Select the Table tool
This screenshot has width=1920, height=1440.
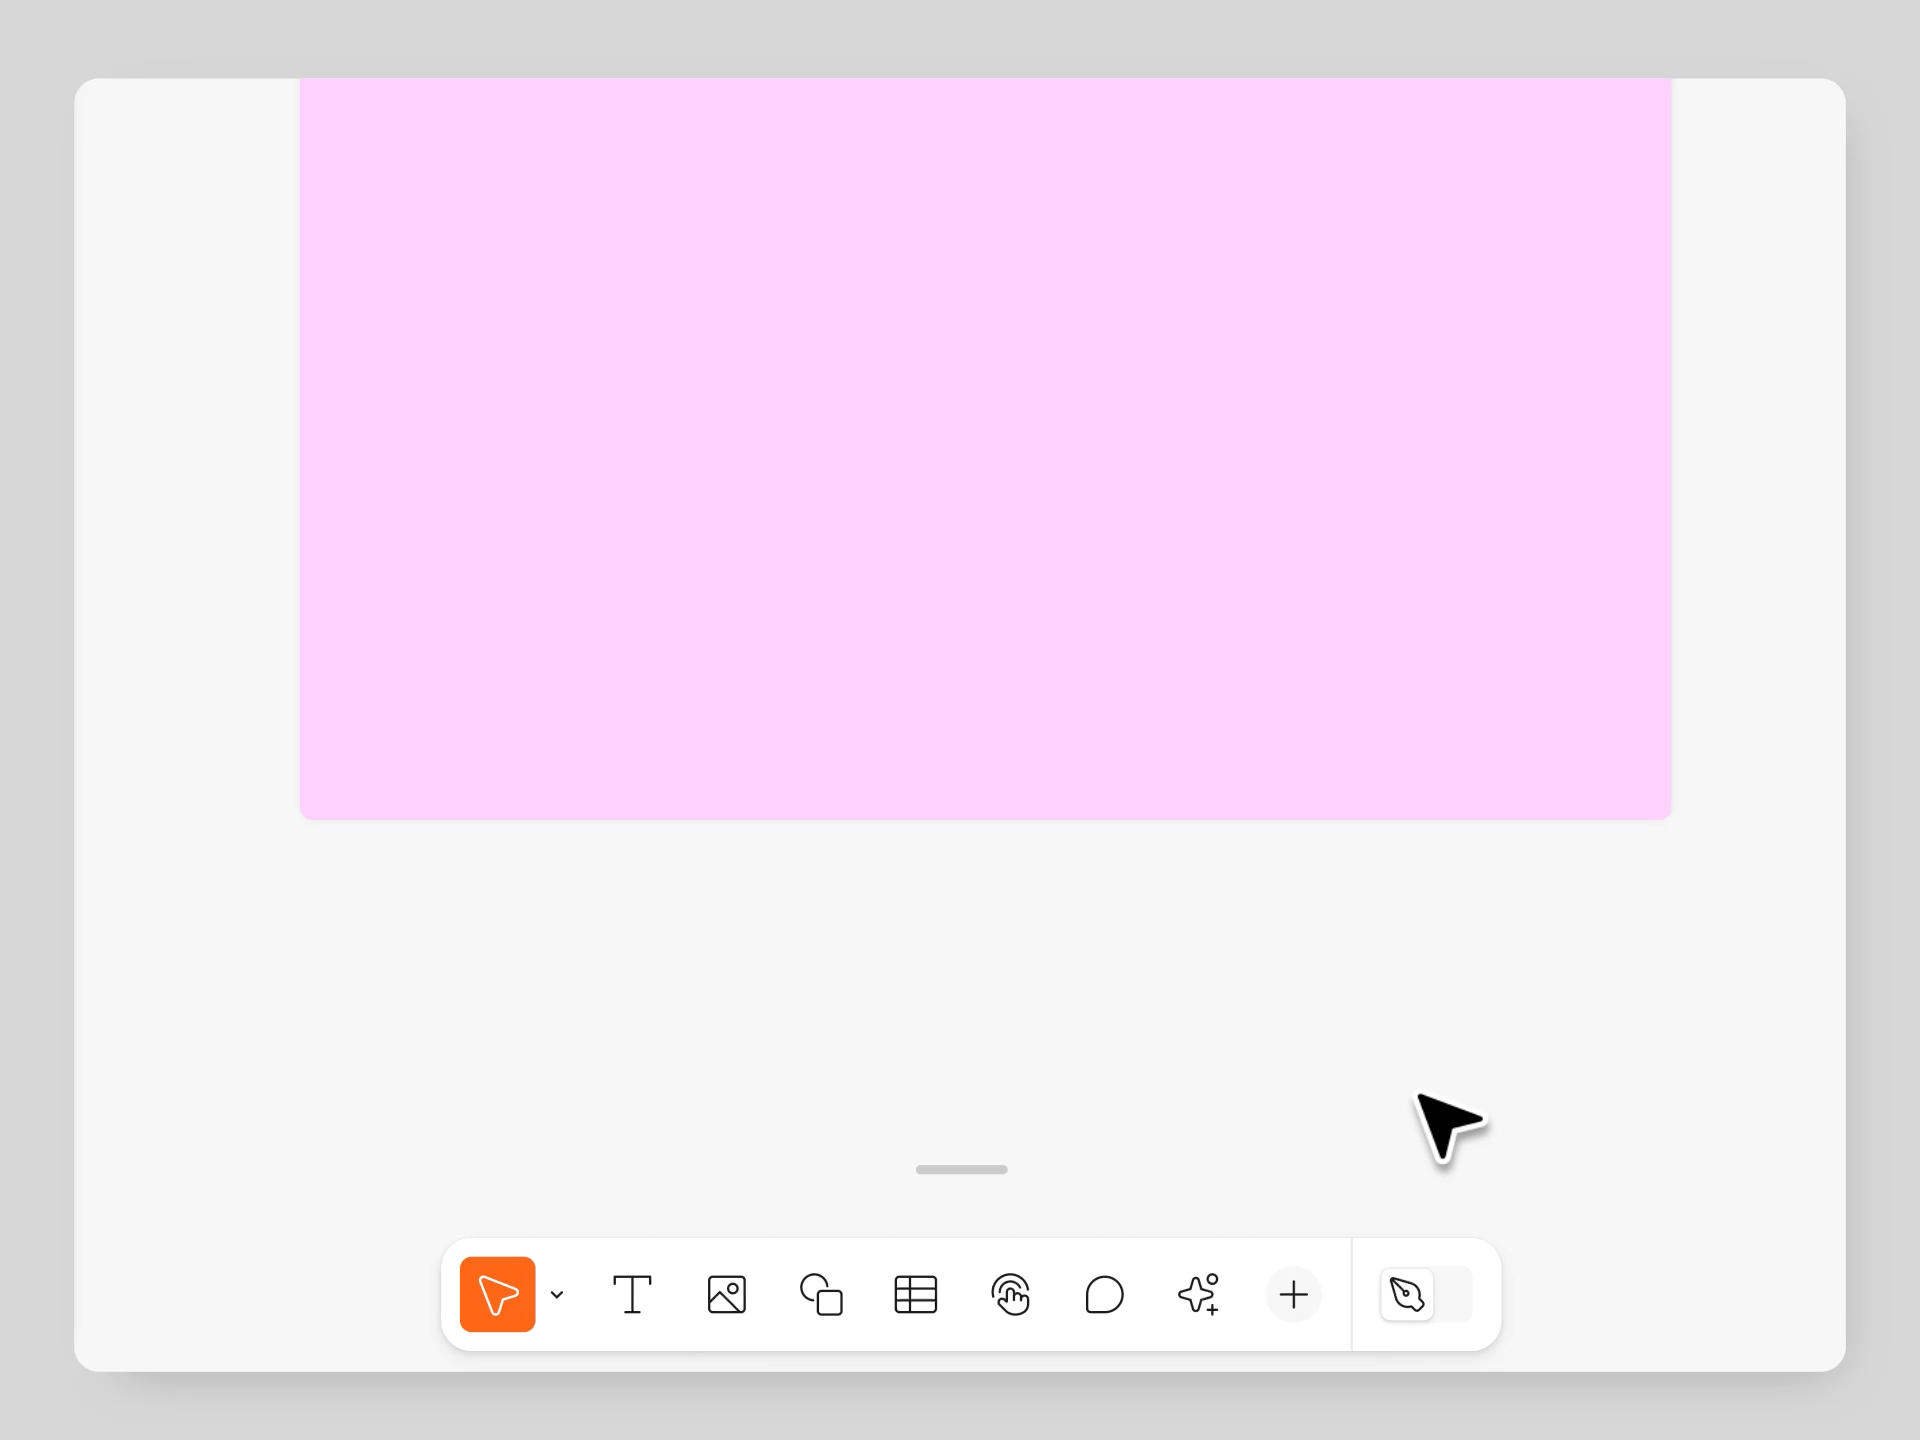point(915,1295)
